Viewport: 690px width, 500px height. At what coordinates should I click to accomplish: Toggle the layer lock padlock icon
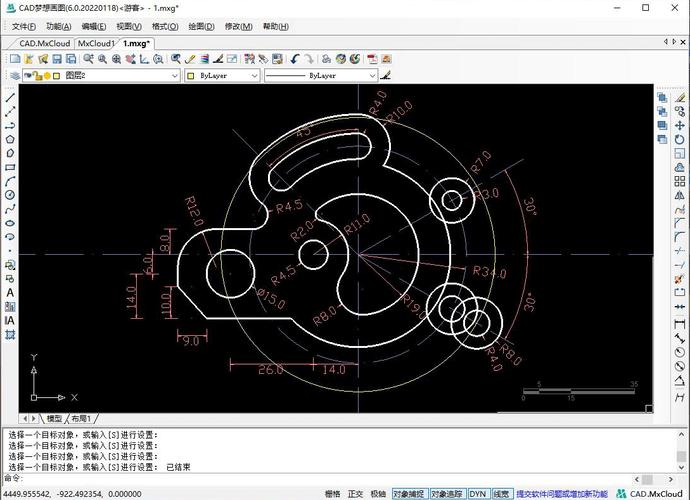click(38, 76)
